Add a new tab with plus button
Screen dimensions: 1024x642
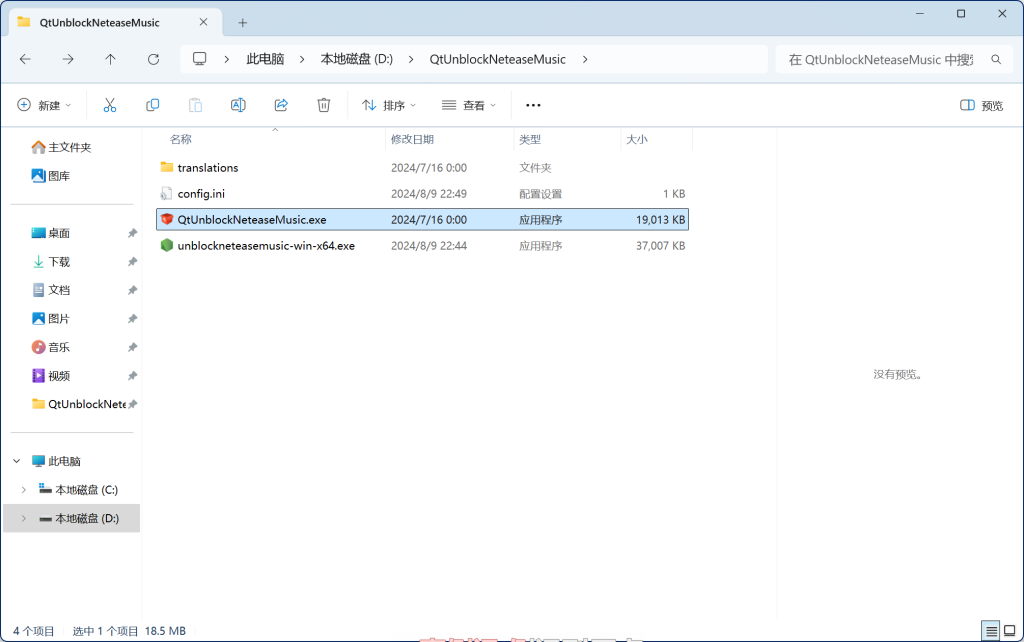pyautogui.click(x=242, y=22)
